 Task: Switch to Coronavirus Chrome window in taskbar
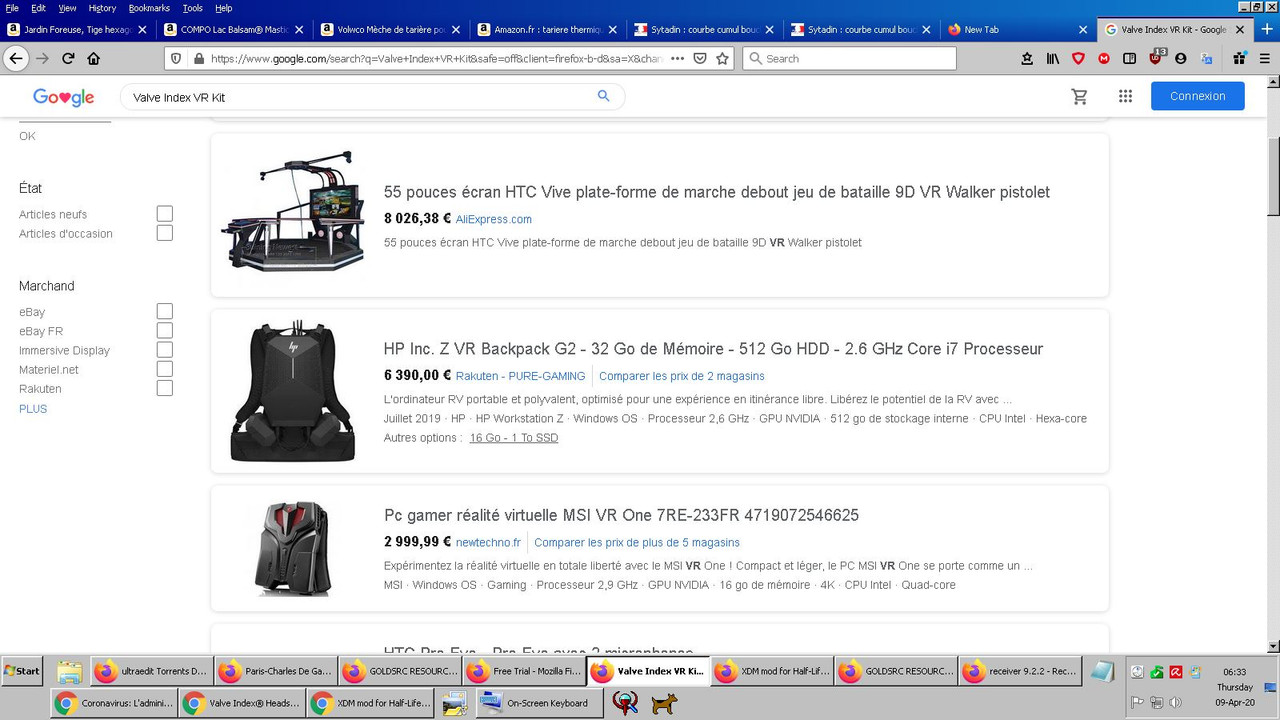point(115,703)
